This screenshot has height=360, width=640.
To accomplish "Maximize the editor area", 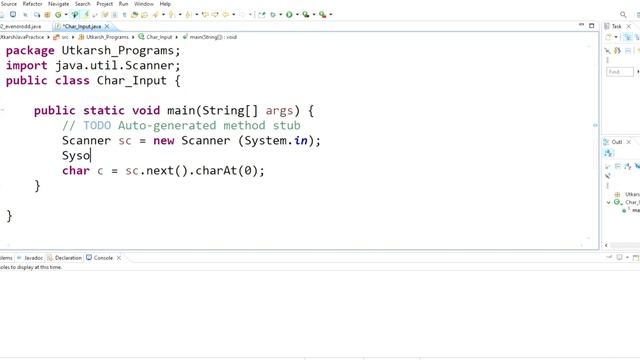I will [591, 26].
